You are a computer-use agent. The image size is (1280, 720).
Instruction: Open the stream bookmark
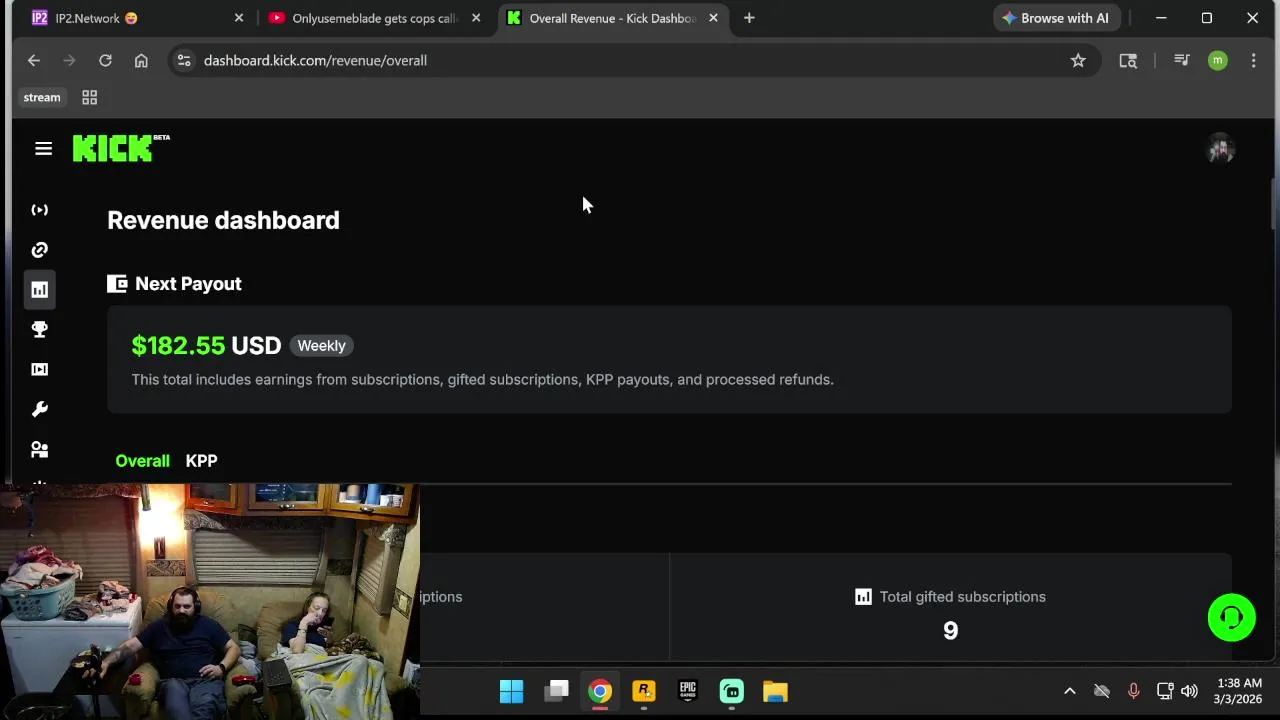pos(42,97)
